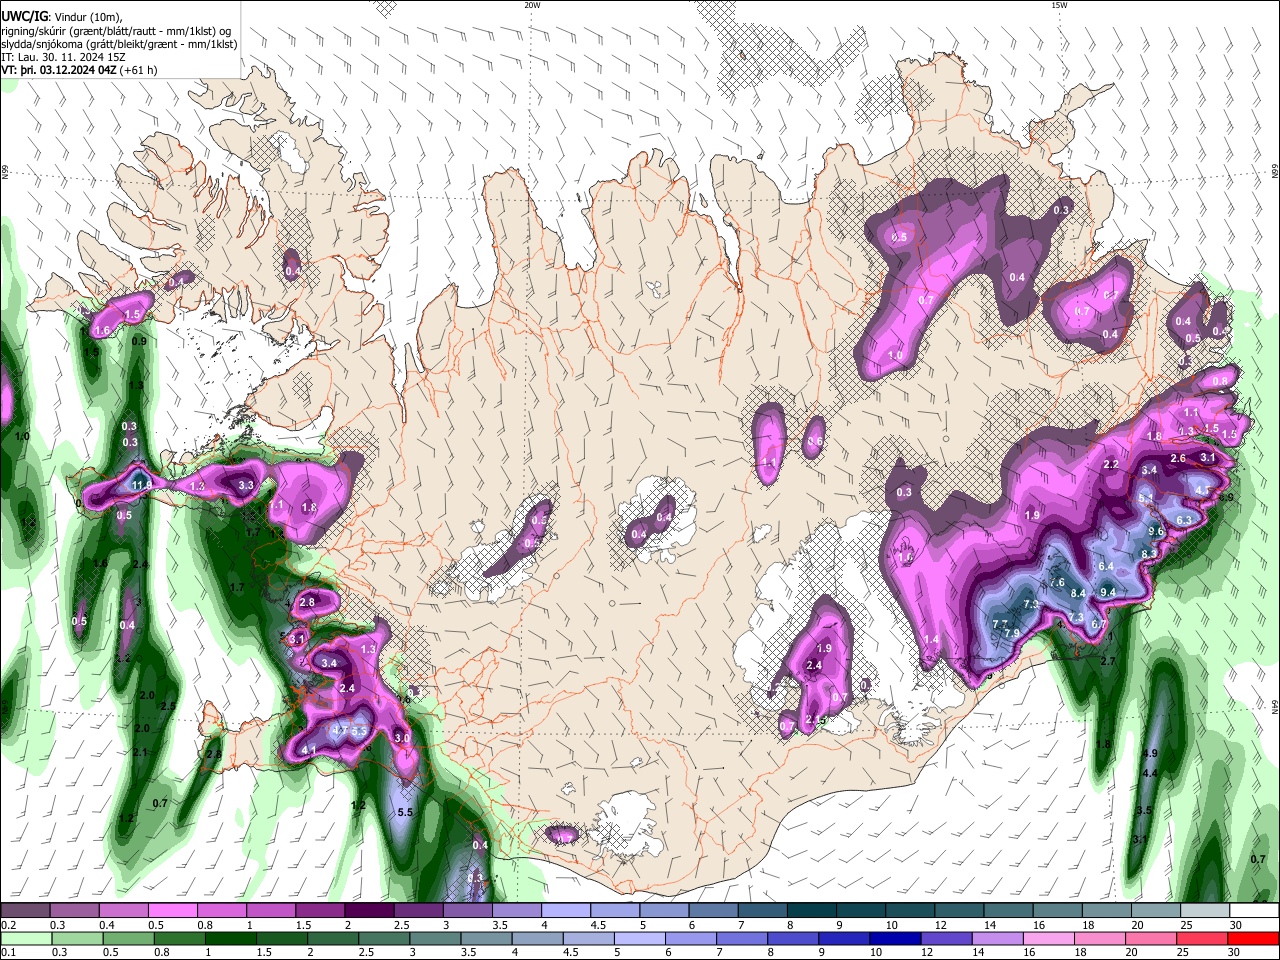Click the 9.4 precipitation value on the map
The image size is (1280, 960).
click(1108, 592)
